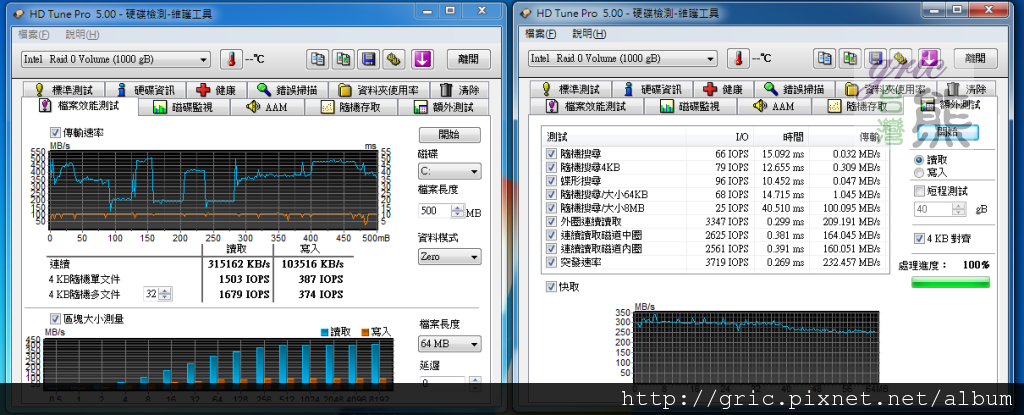Adjust 檔案長度 500 MB stepper

457,211
